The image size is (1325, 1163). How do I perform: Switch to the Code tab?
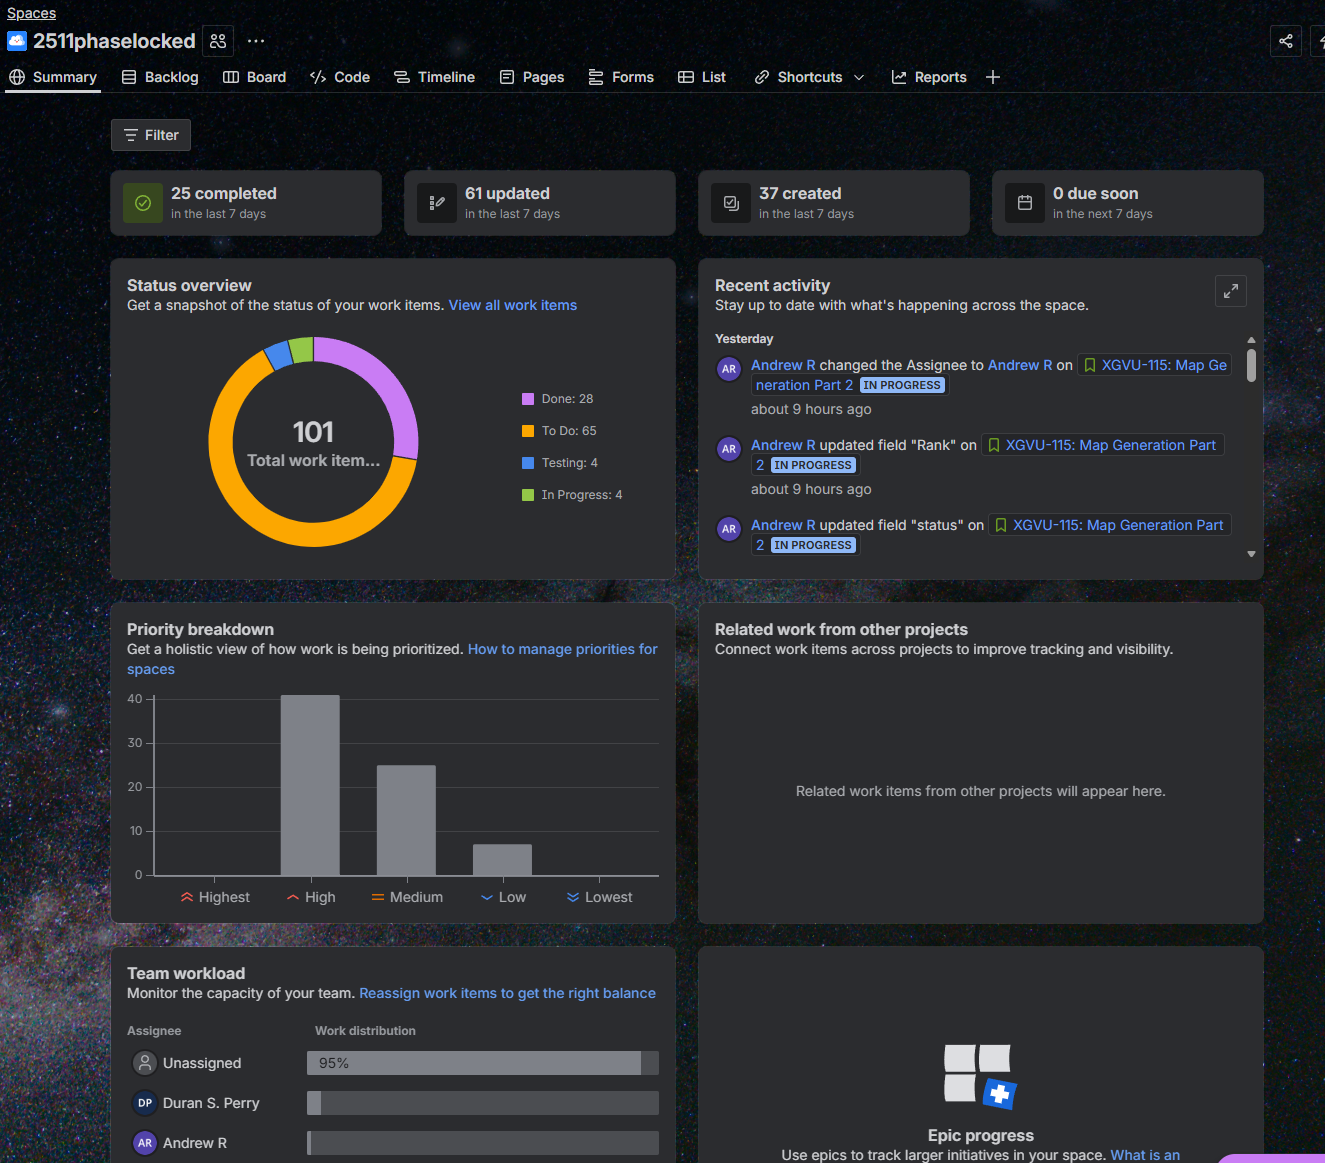[x=340, y=77]
